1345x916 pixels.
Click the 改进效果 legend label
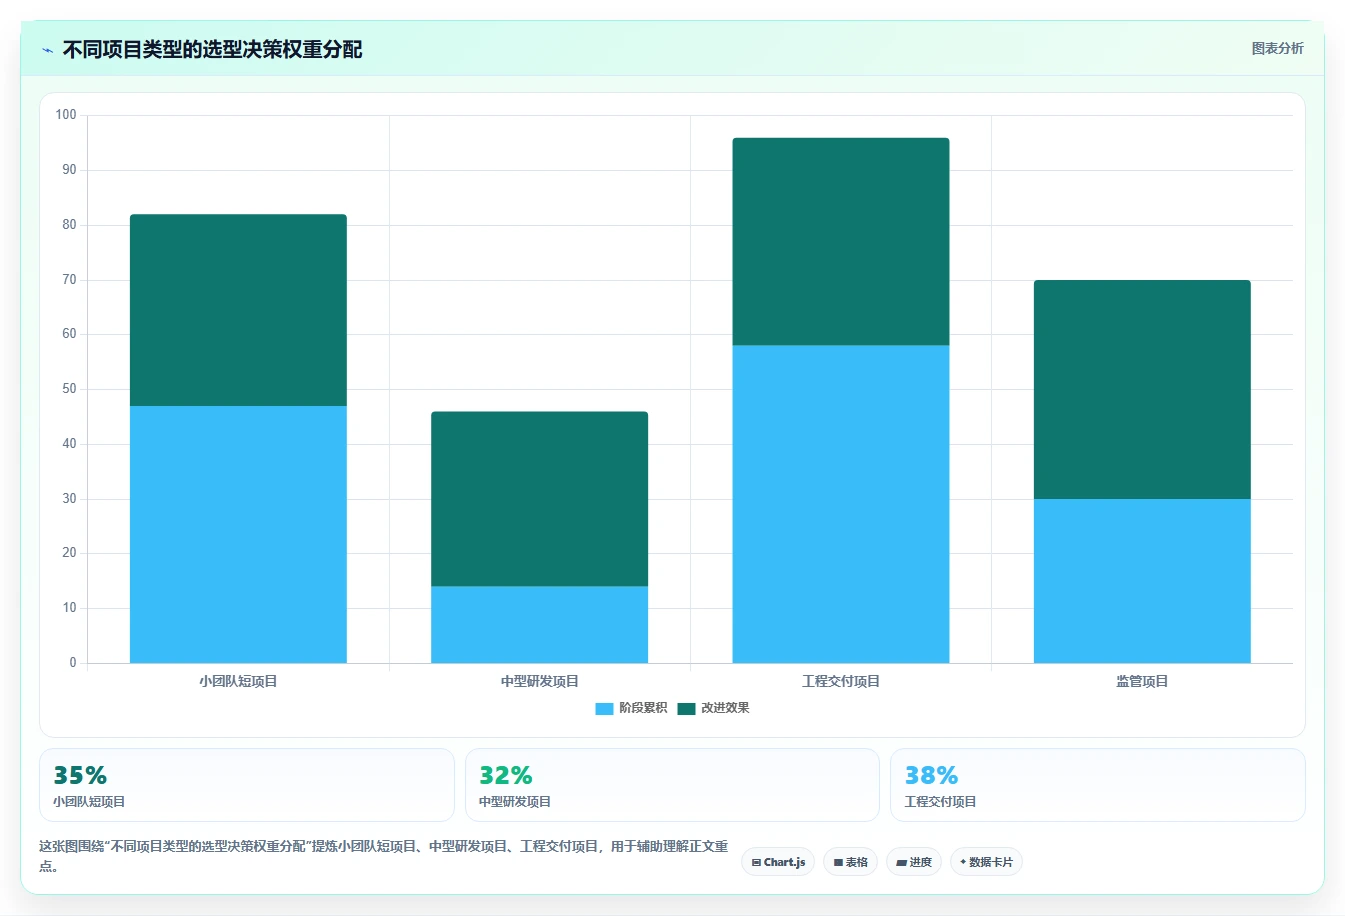[x=725, y=708]
